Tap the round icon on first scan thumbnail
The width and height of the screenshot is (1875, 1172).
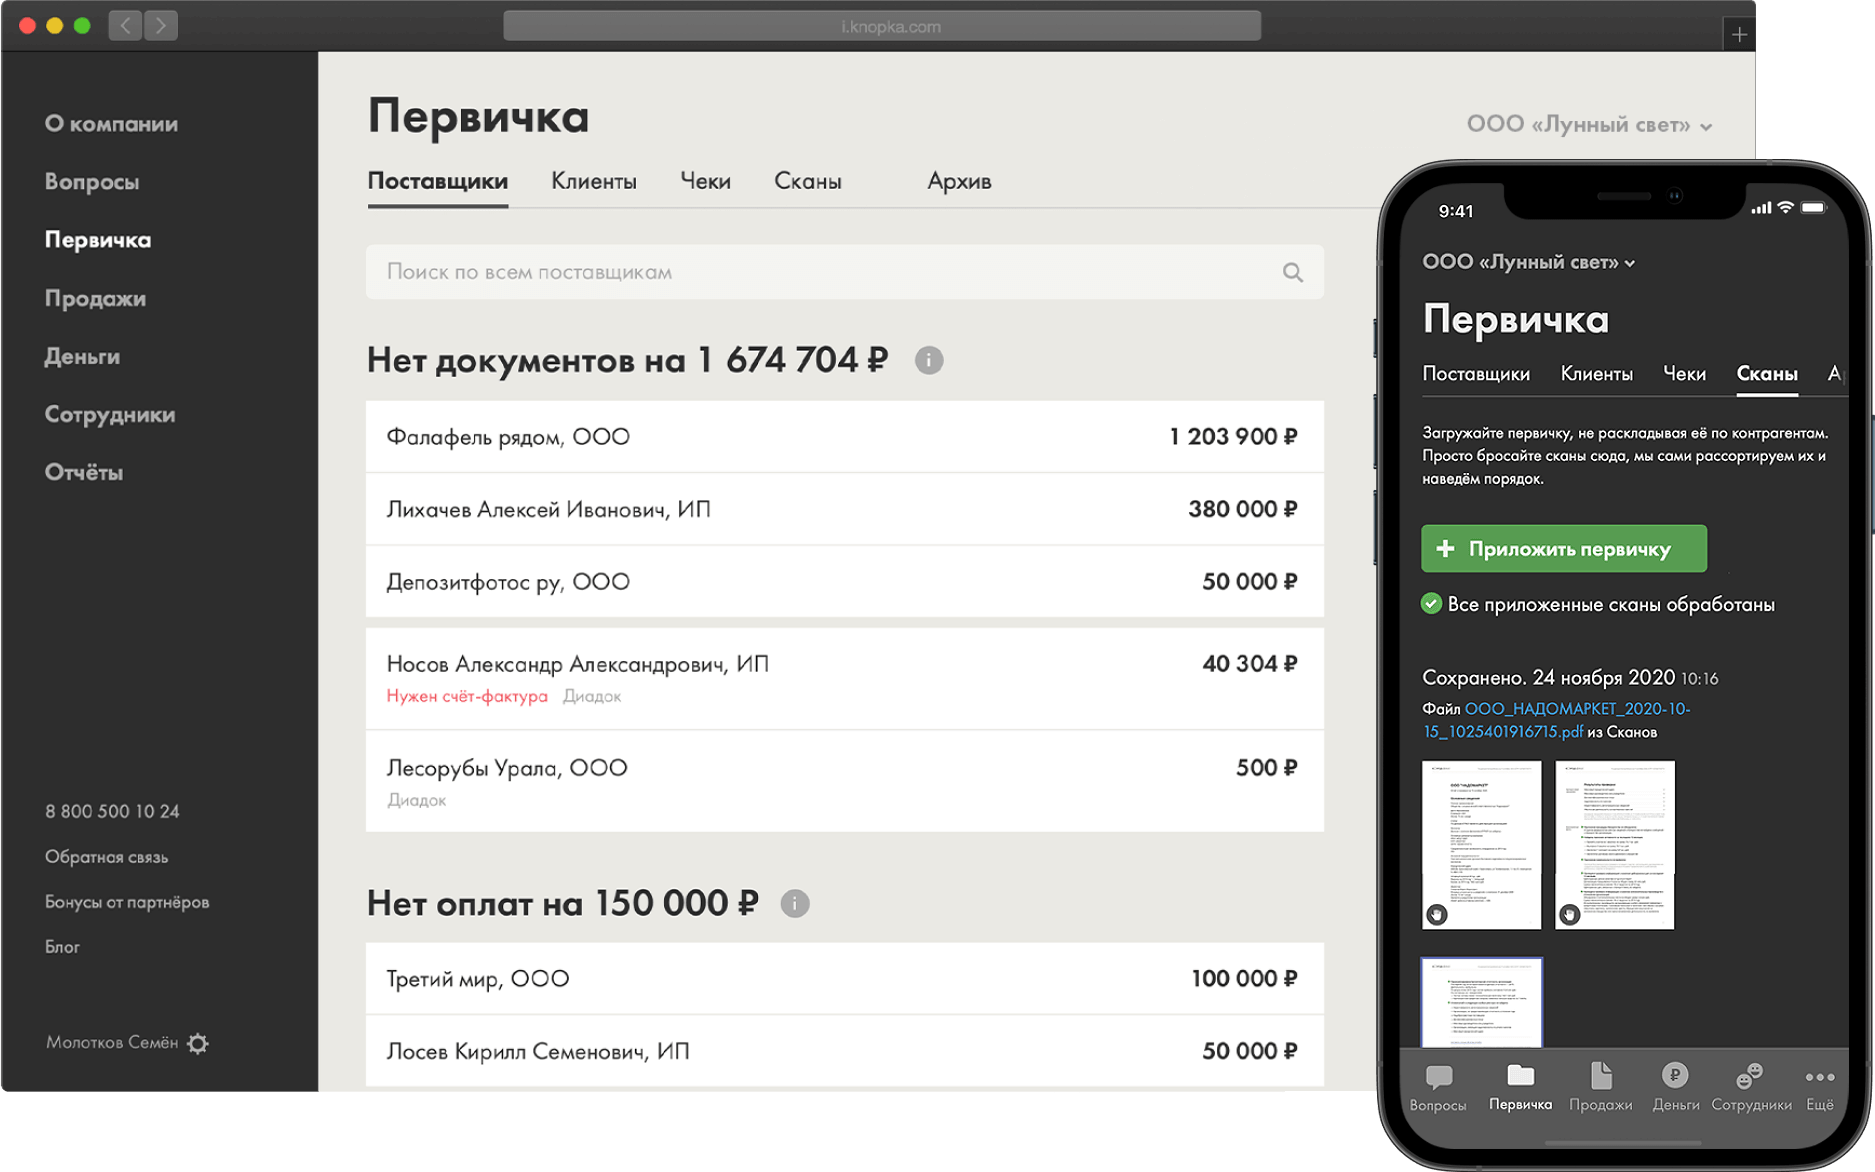[1437, 914]
